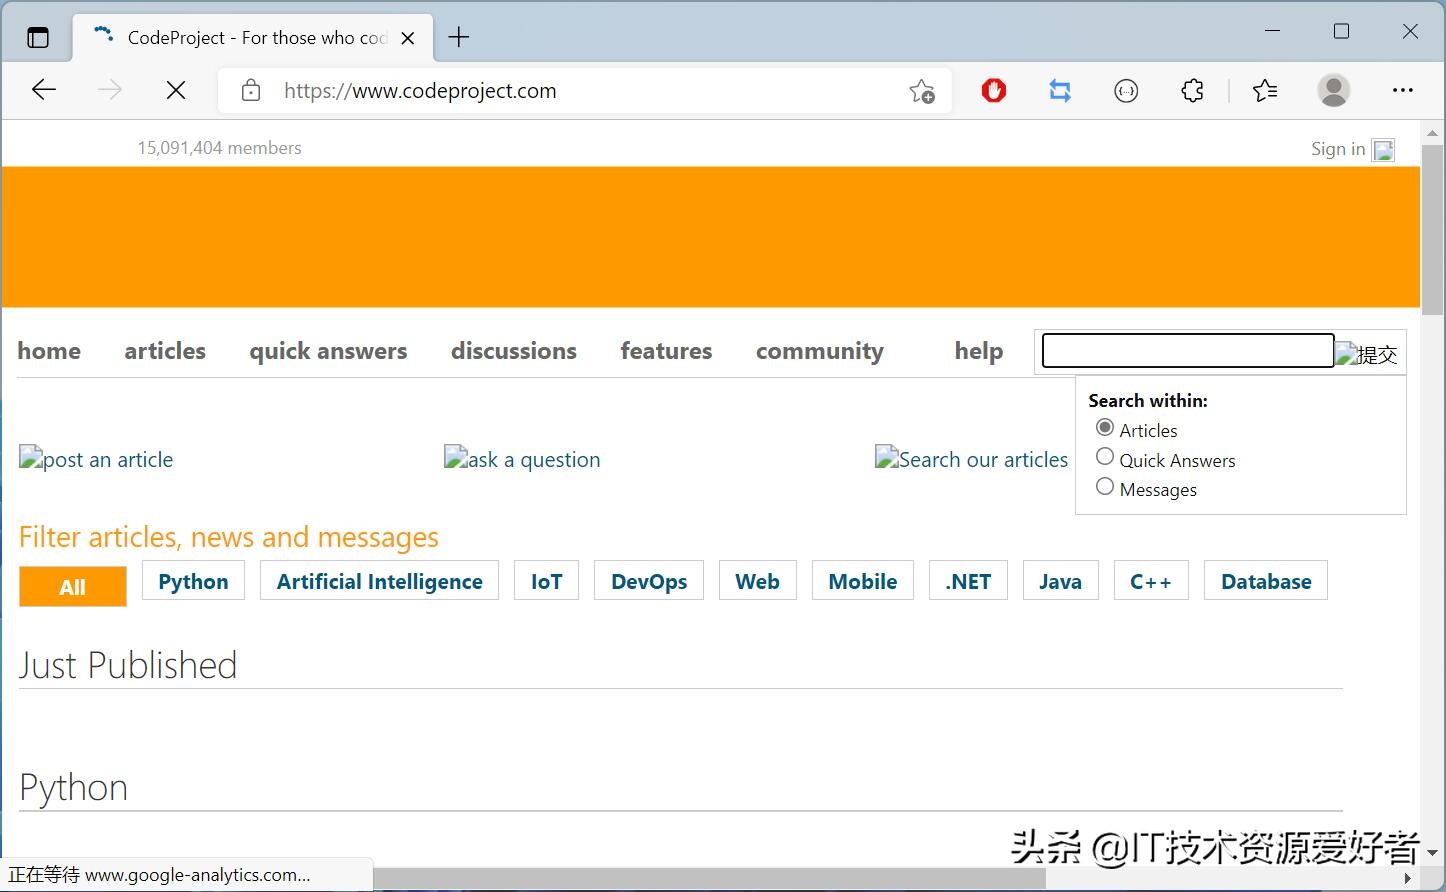Open a new browser tab
The width and height of the screenshot is (1446, 892).
(459, 38)
